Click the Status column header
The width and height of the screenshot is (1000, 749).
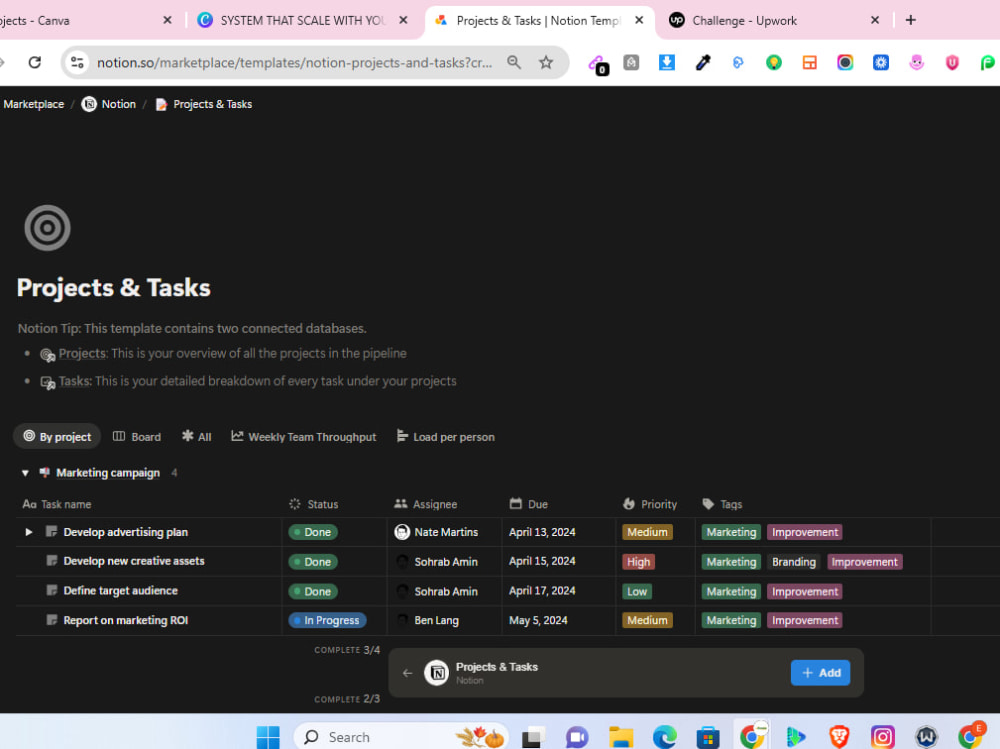pyautogui.click(x=314, y=504)
